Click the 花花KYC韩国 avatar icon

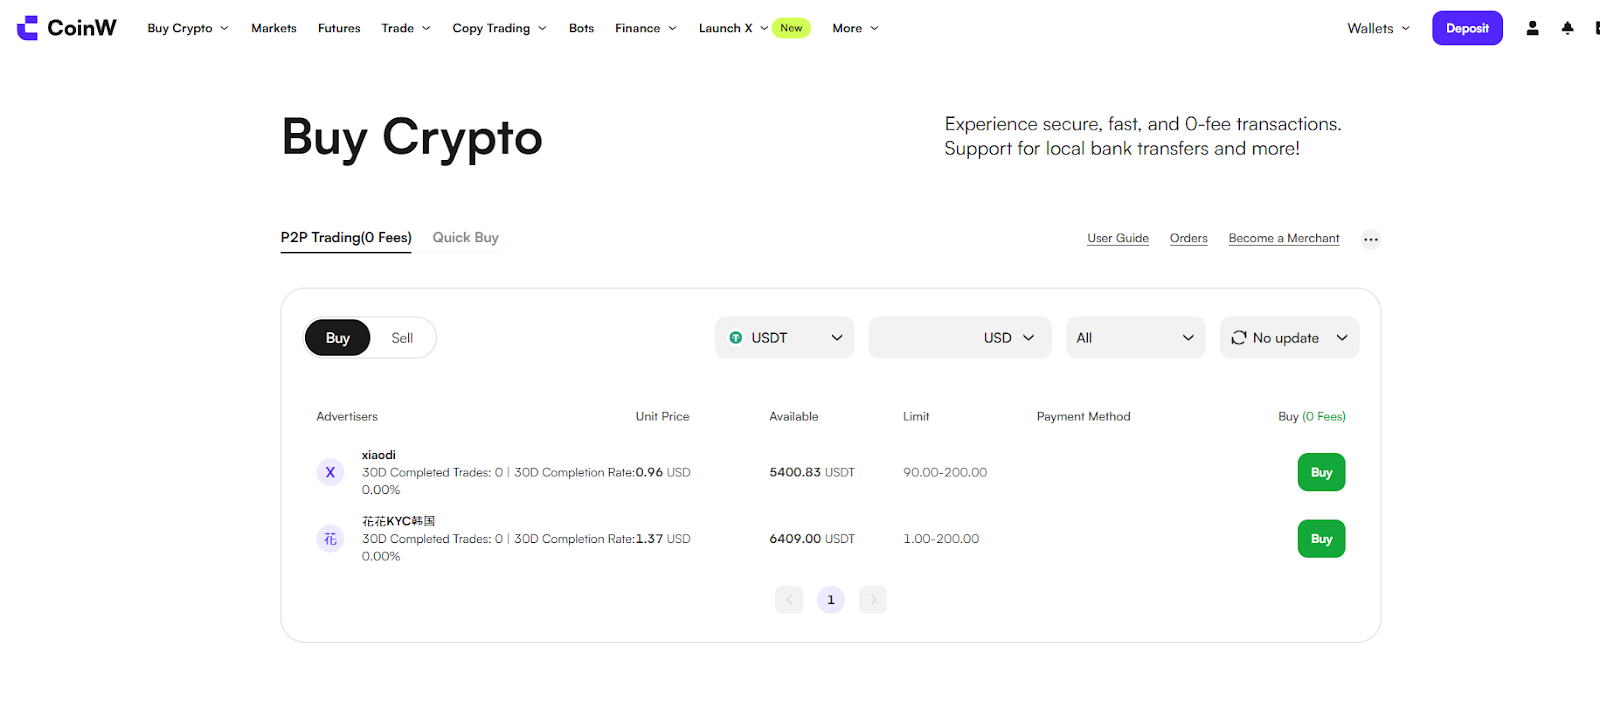(x=330, y=539)
